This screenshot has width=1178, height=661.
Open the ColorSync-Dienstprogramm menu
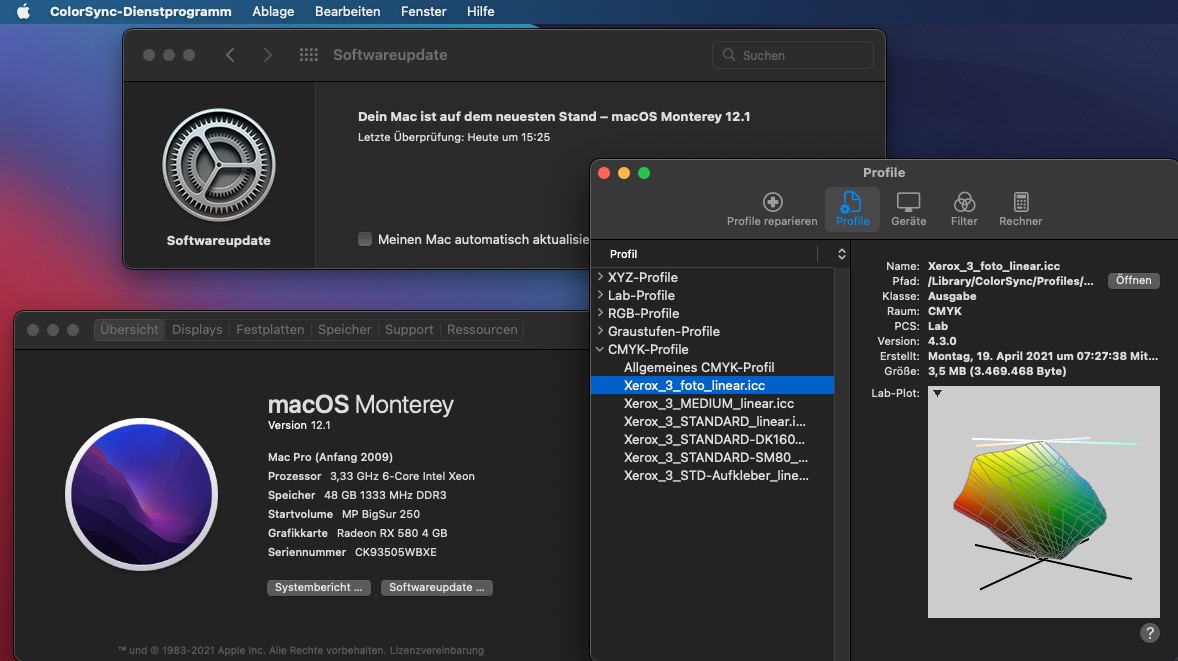(x=140, y=11)
